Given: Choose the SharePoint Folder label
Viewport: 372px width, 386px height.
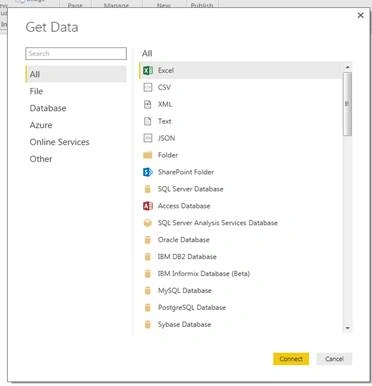Looking at the screenshot, I should [186, 172].
